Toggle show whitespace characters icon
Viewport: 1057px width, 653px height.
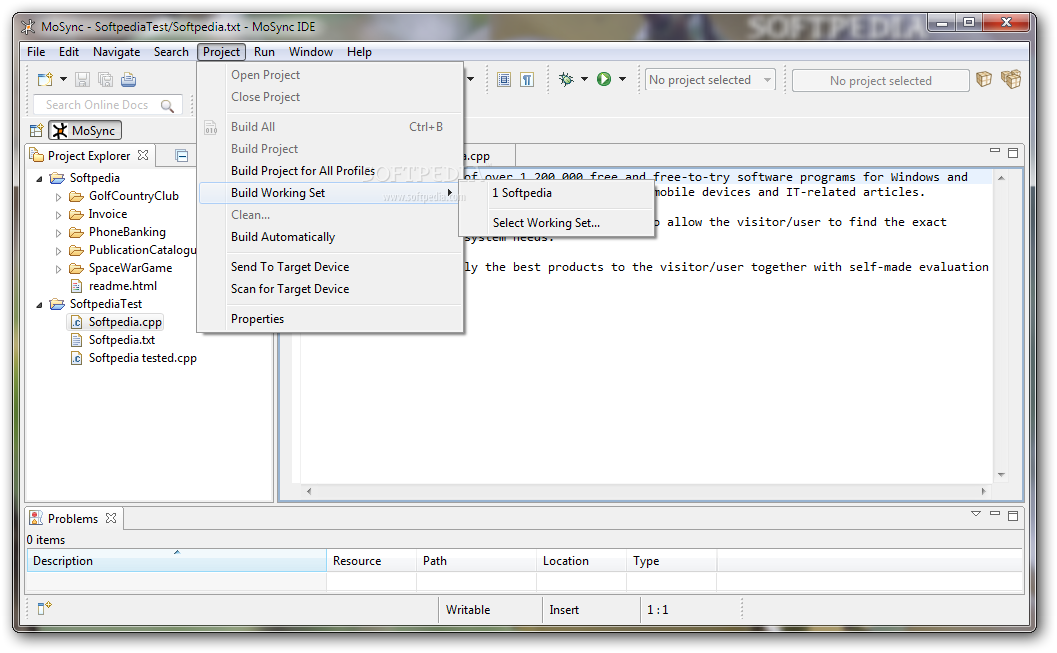coord(527,80)
